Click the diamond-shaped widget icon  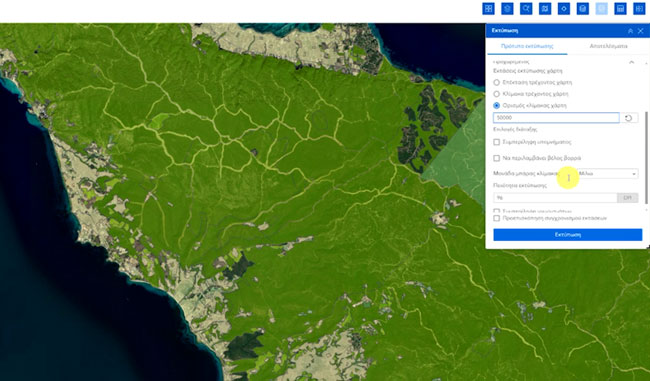coord(564,9)
